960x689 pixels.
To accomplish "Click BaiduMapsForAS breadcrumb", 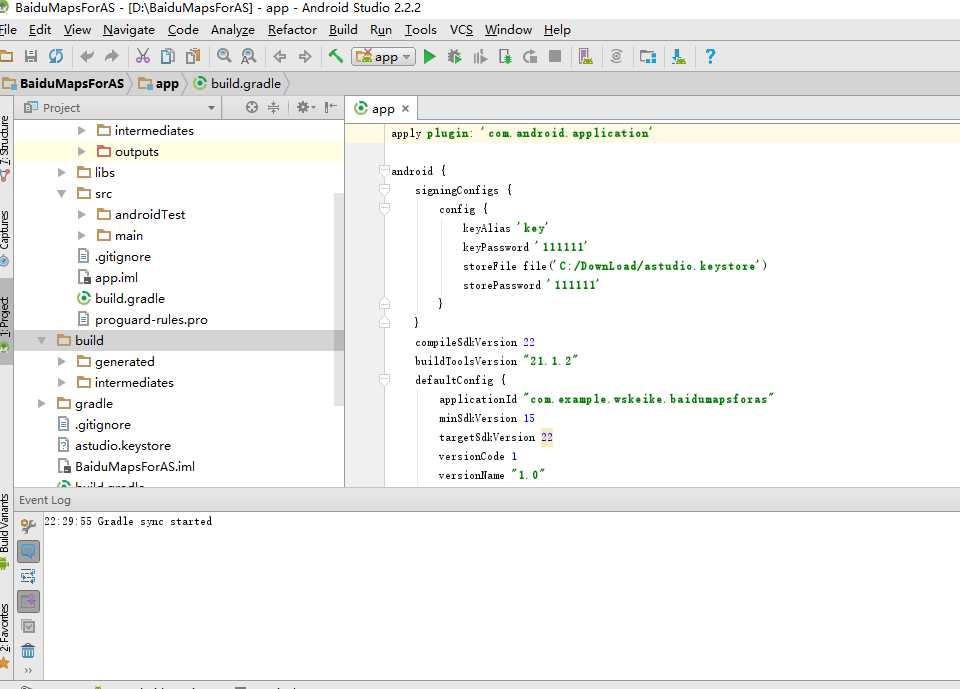I will point(64,83).
